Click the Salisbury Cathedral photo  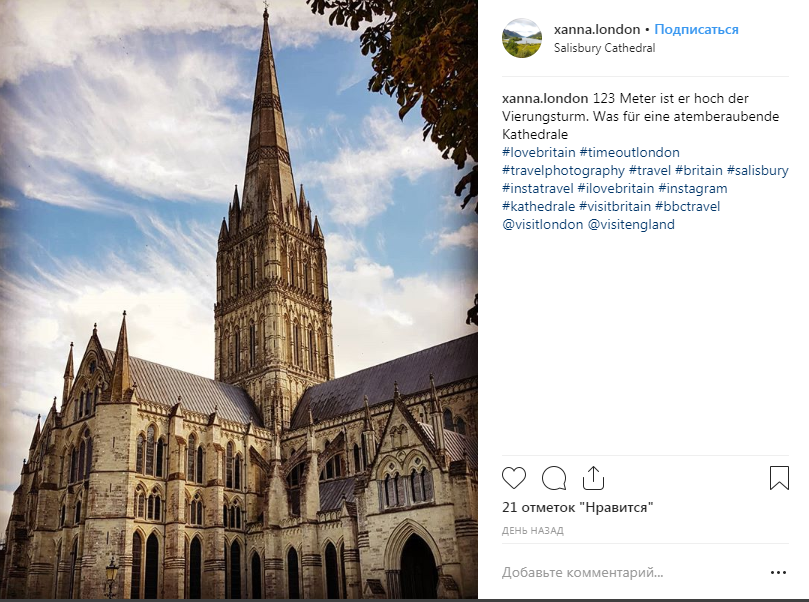coord(239,299)
